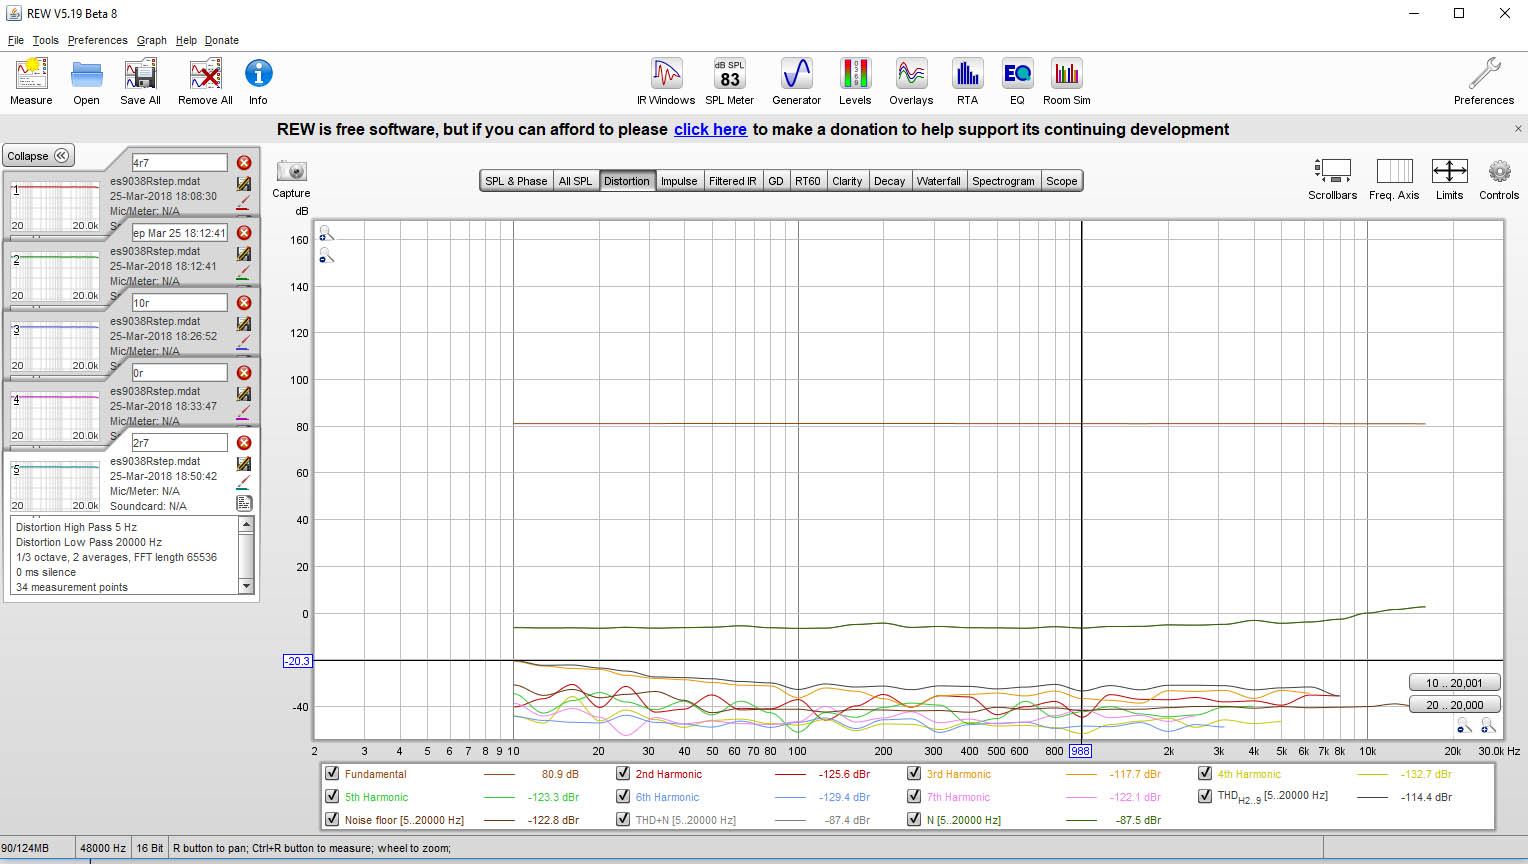Screen dimensions: 1528x864
Task: Click edit icon for measurement 0r
Action: (244, 394)
